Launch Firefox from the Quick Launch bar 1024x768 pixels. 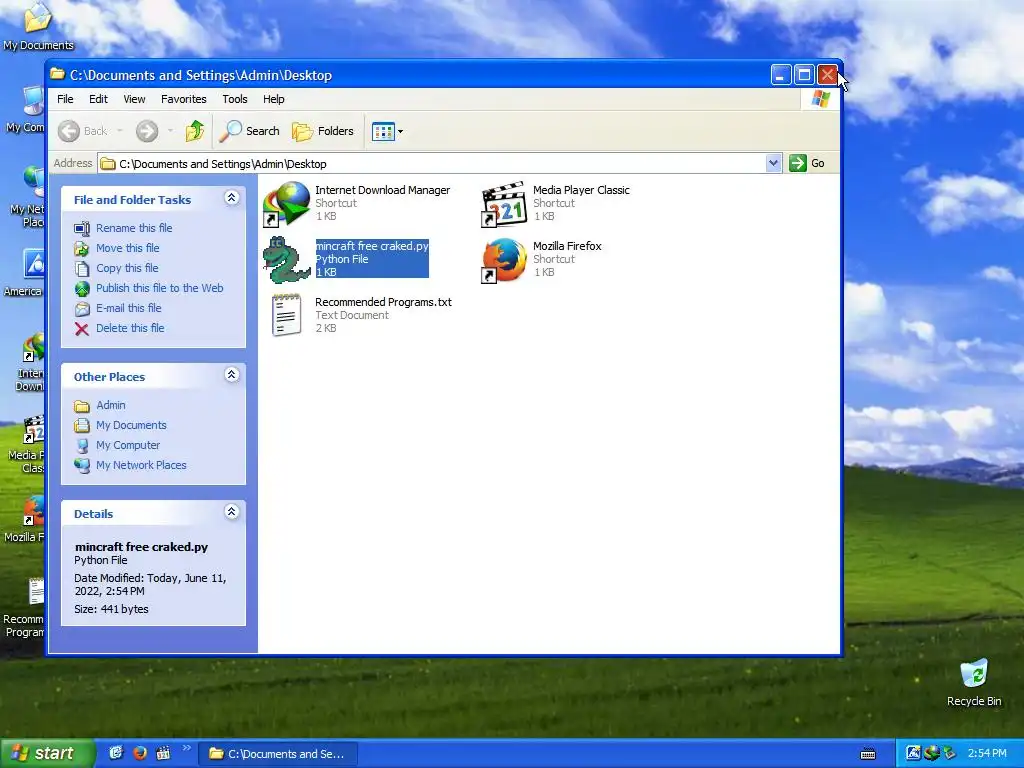coord(140,754)
